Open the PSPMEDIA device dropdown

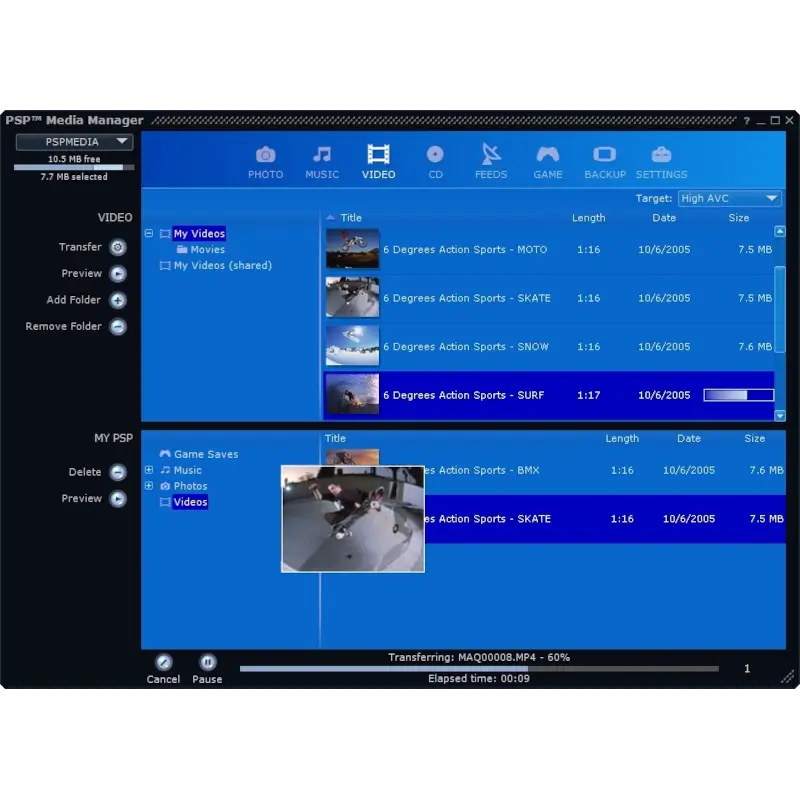74,142
